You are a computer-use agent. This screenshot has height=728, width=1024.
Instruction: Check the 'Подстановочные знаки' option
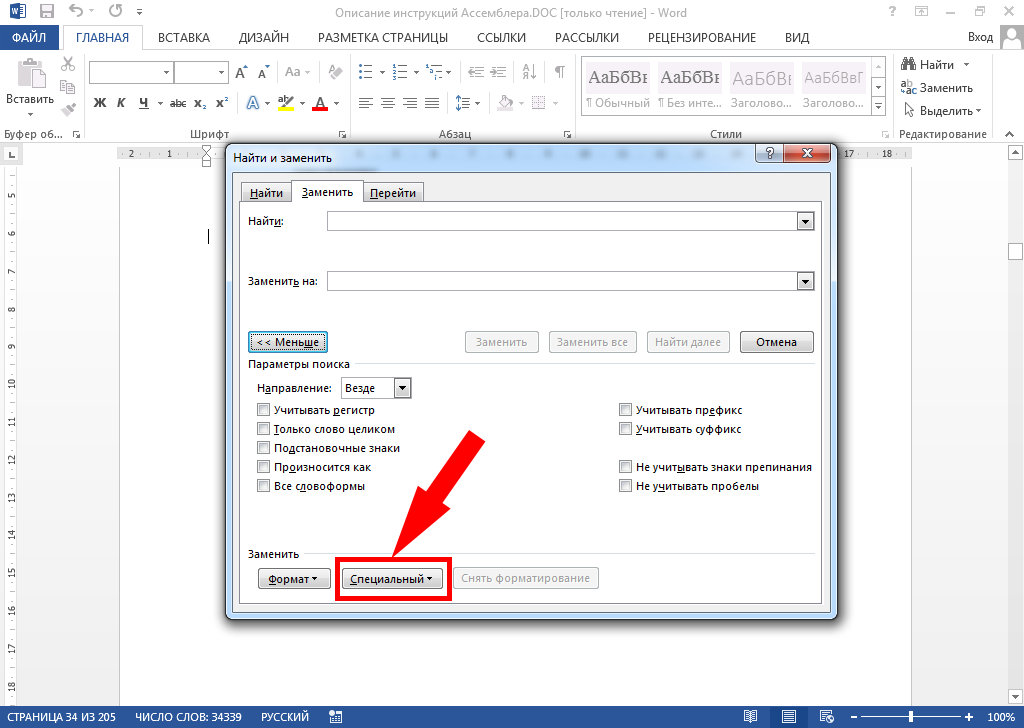pos(264,448)
